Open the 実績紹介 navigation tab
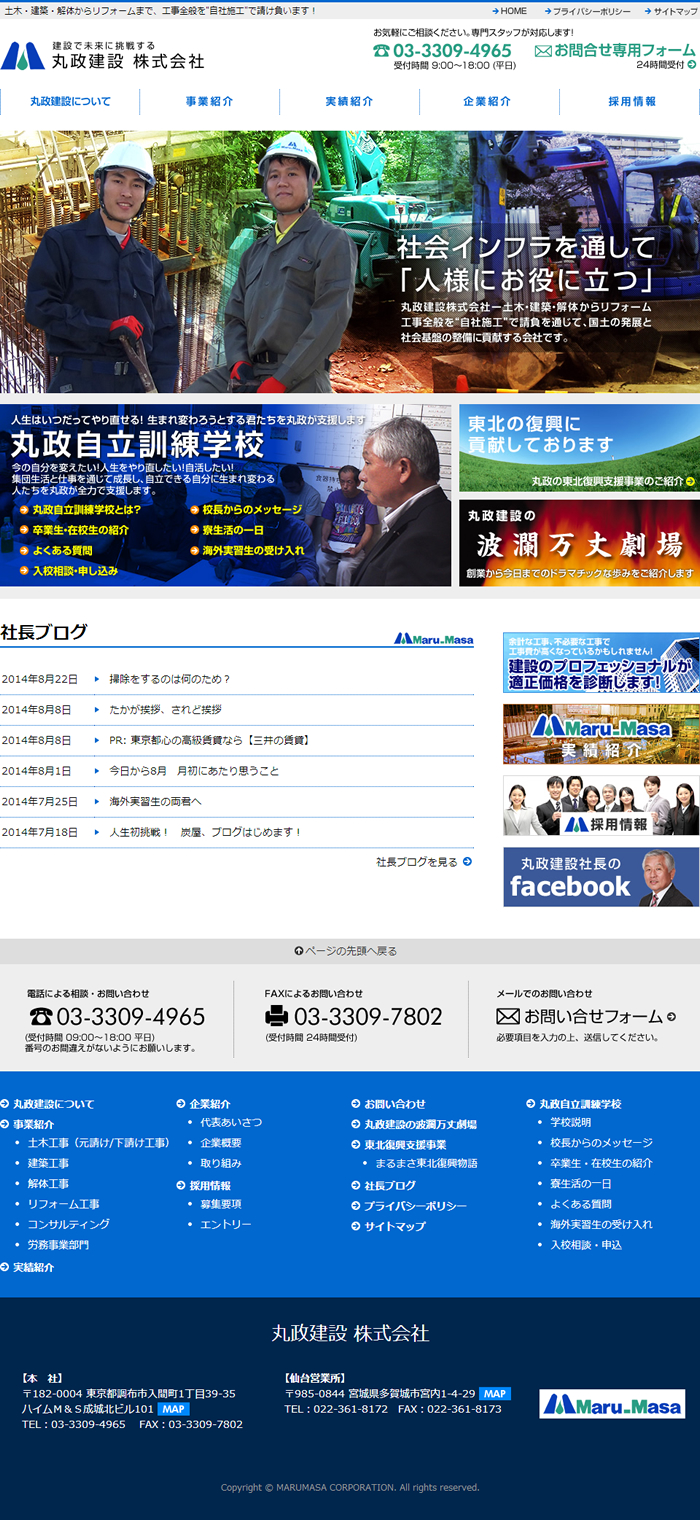700x1520 pixels. coord(349,102)
